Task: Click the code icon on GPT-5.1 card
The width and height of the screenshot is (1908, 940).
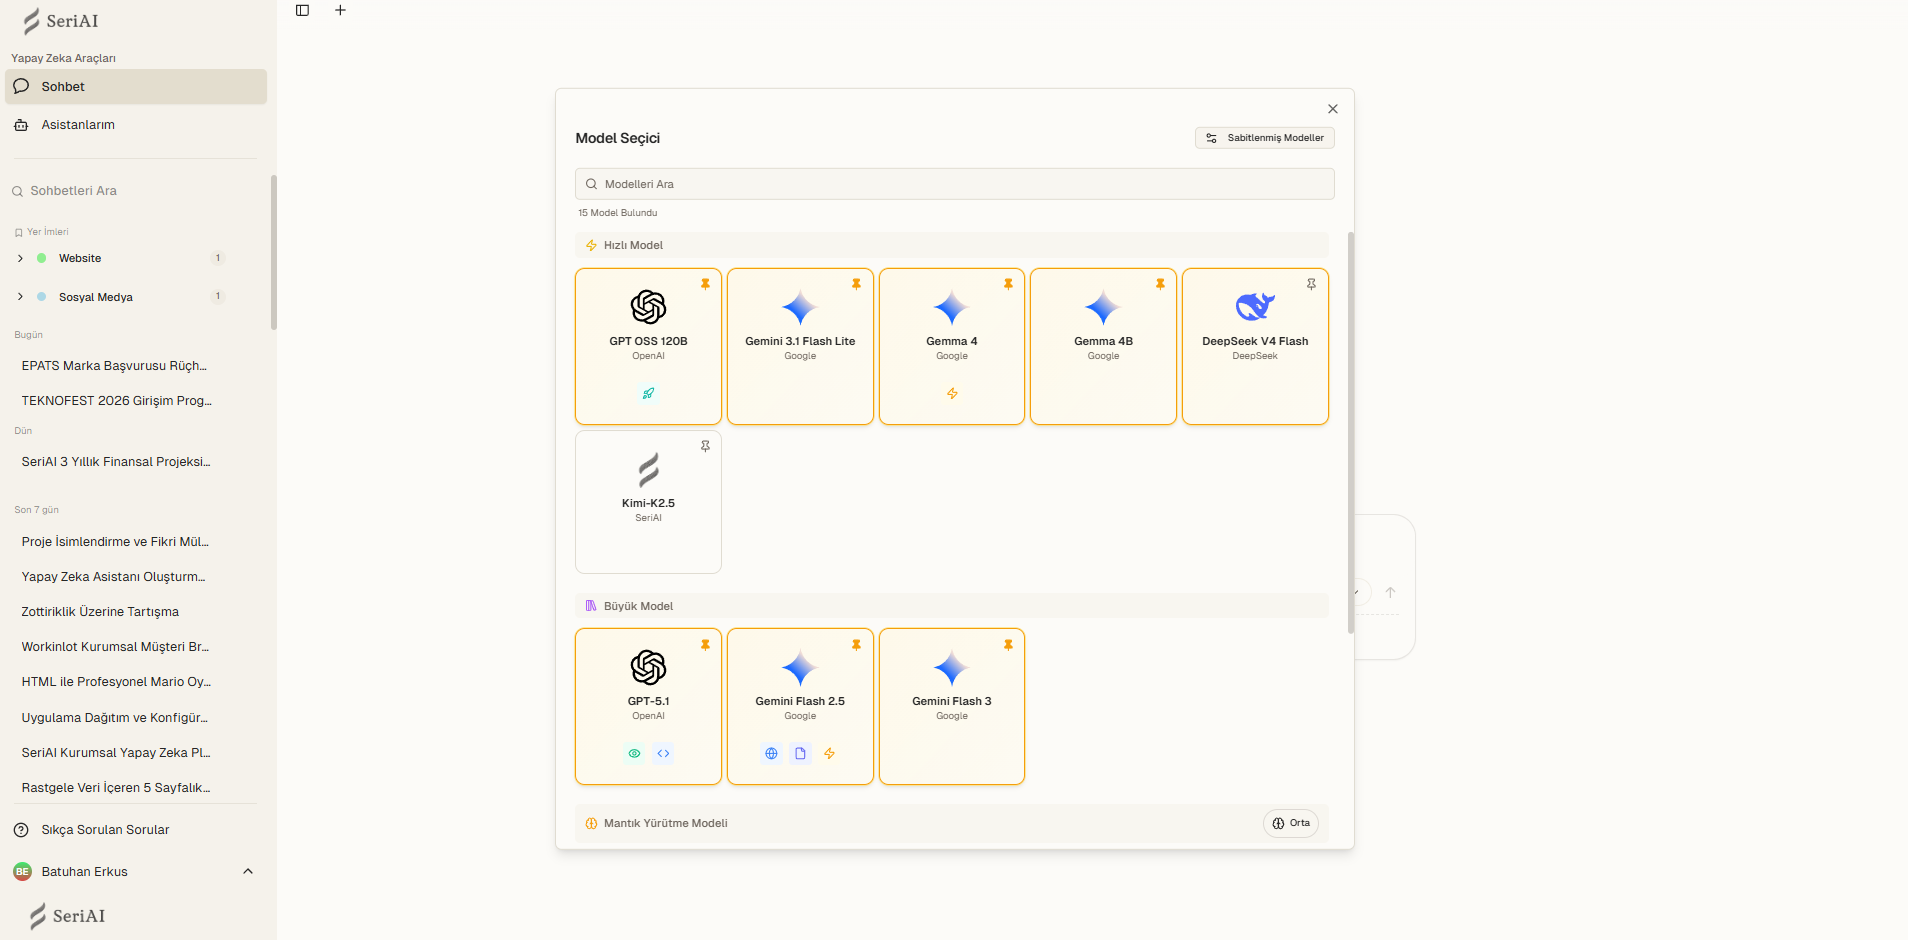Action: click(x=663, y=753)
